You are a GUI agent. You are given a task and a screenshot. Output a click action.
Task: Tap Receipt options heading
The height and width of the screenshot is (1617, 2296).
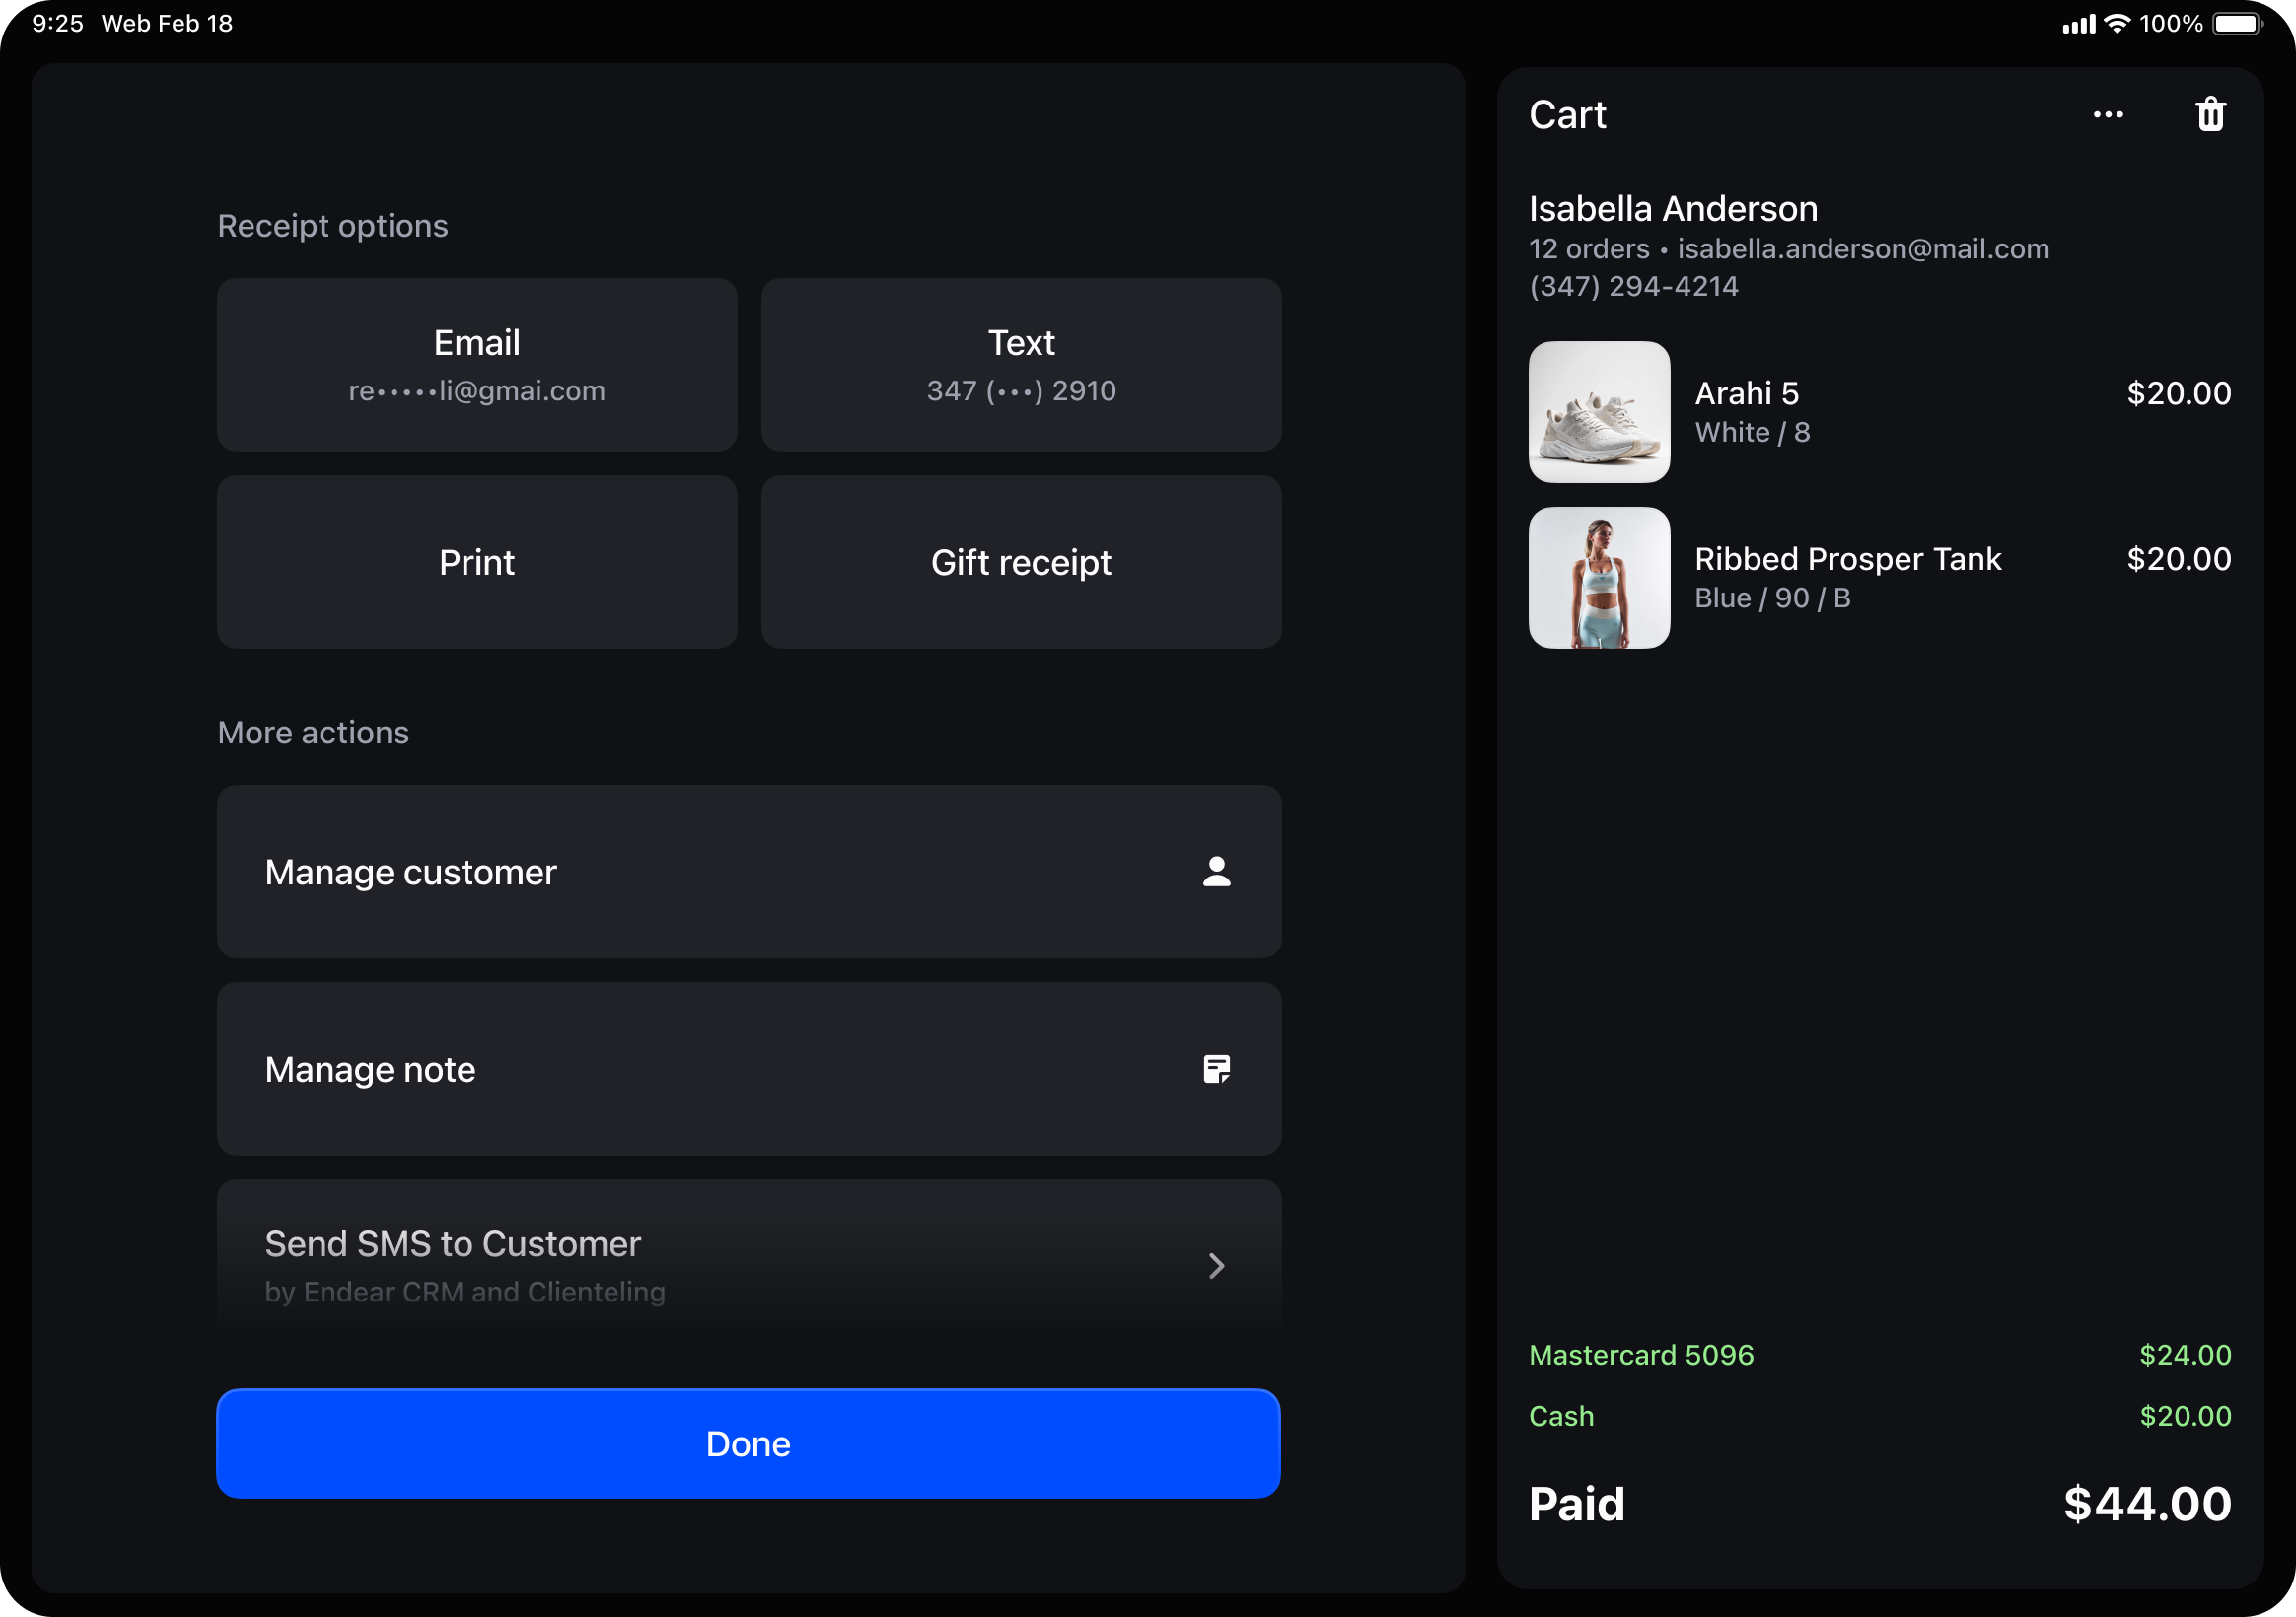tap(333, 226)
